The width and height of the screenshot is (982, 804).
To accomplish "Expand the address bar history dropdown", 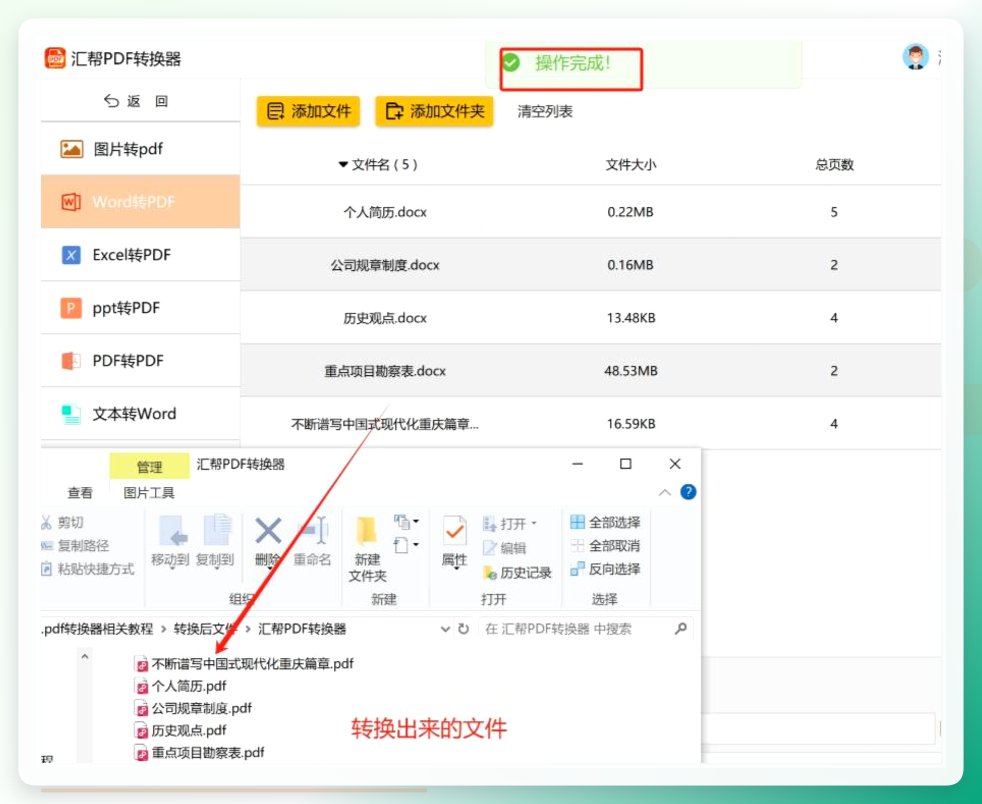I will (445, 629).
